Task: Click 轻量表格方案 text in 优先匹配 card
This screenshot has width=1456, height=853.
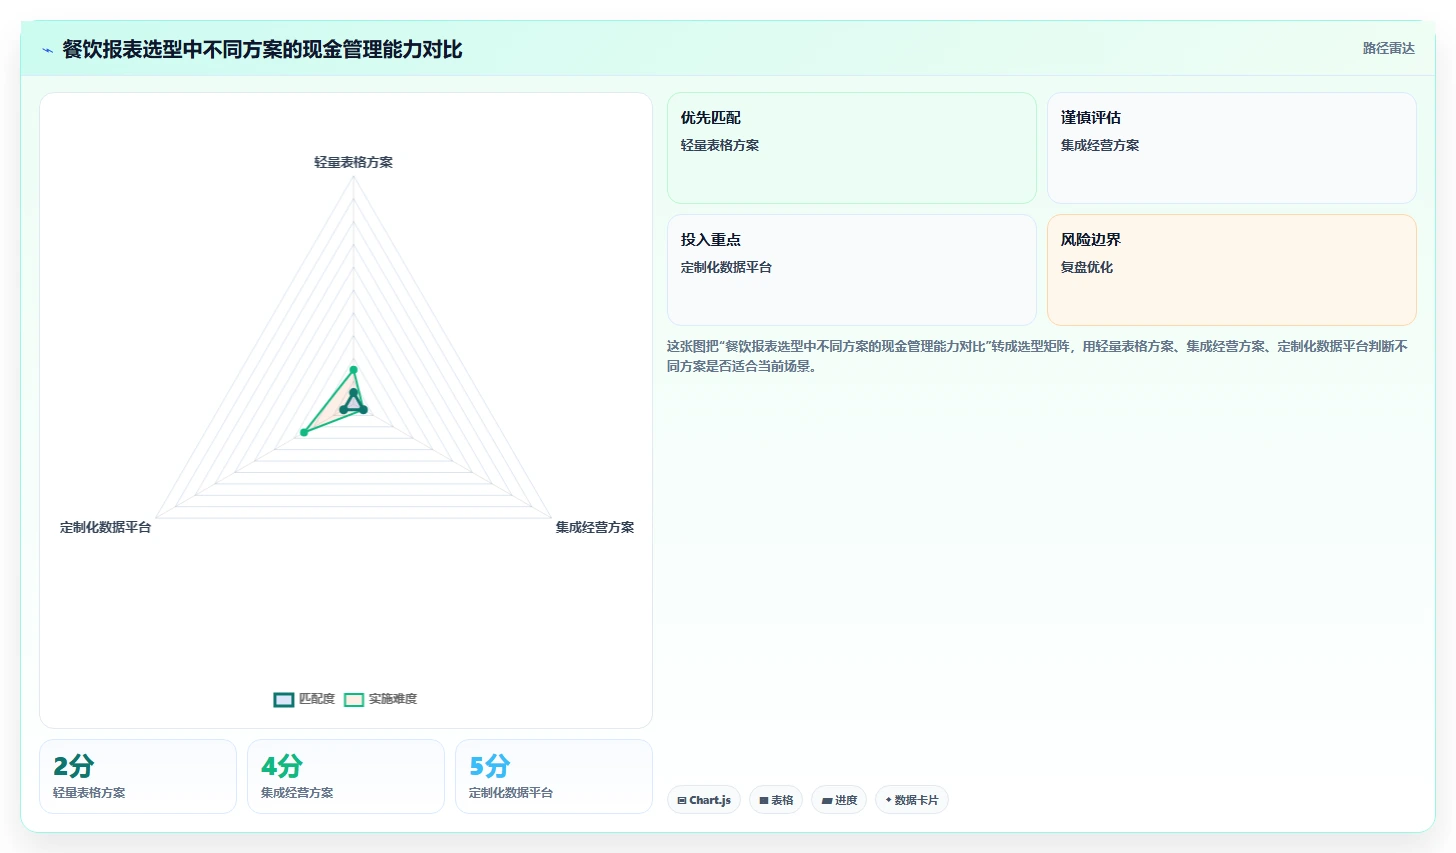Action: coord(720,145)
